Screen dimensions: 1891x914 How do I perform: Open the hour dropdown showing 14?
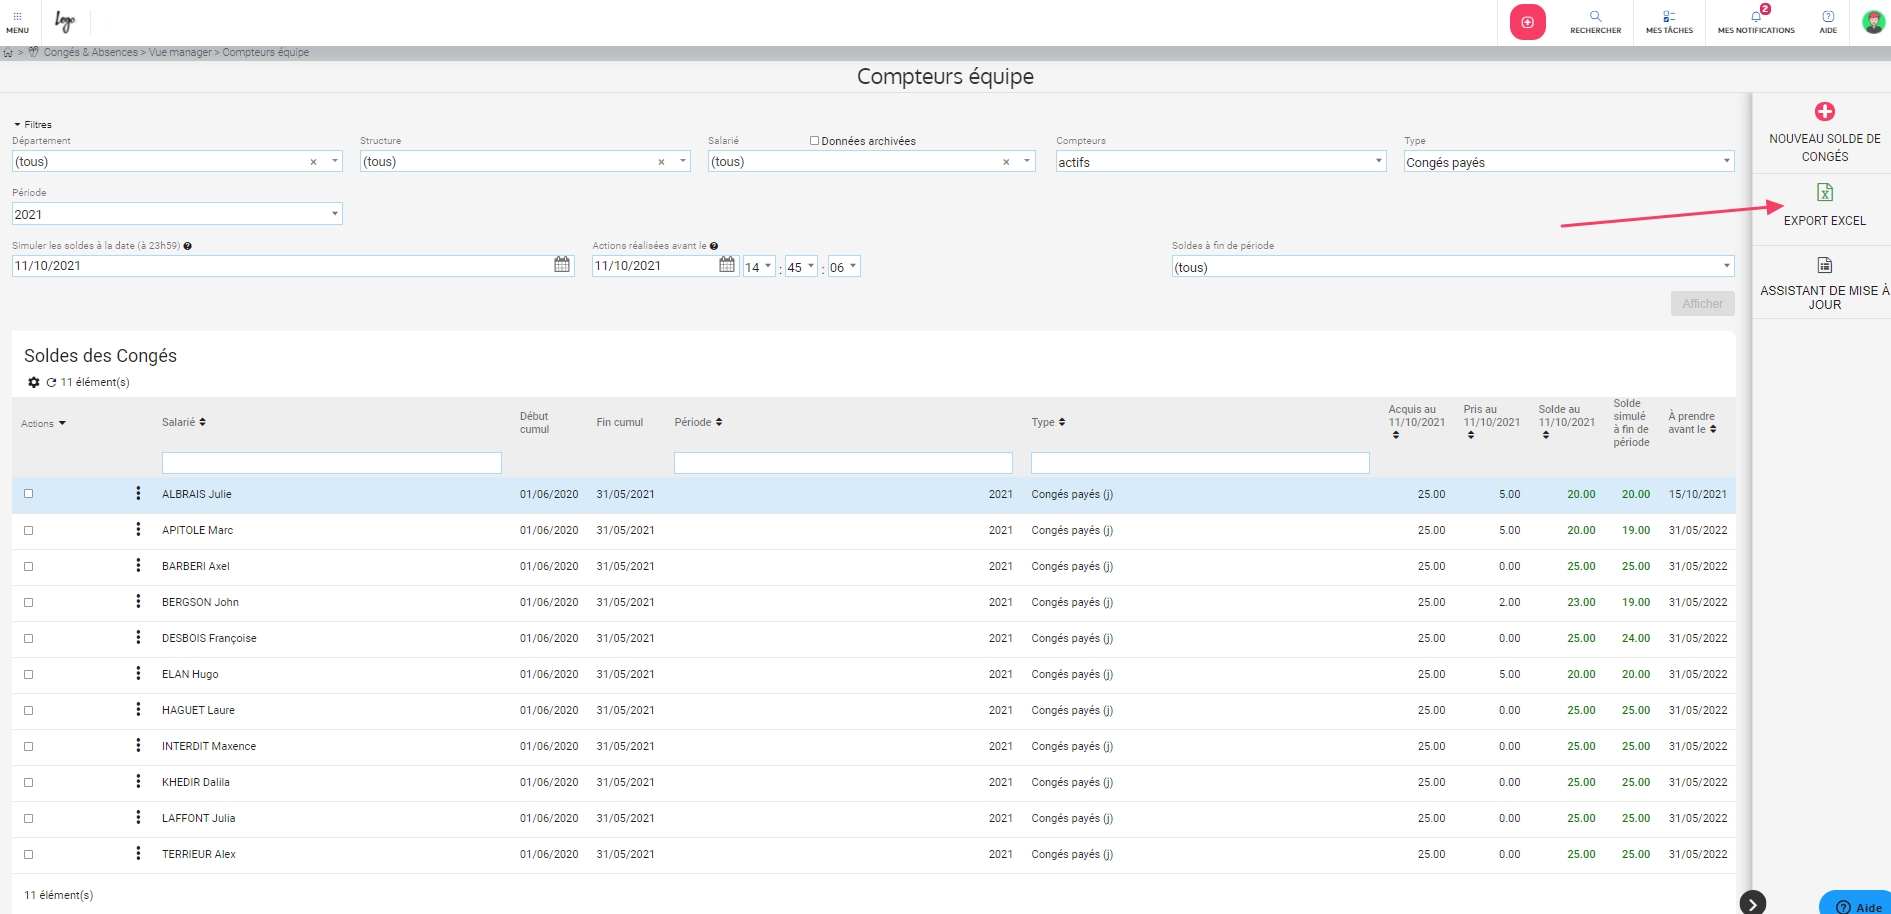(x=759, y=267)
